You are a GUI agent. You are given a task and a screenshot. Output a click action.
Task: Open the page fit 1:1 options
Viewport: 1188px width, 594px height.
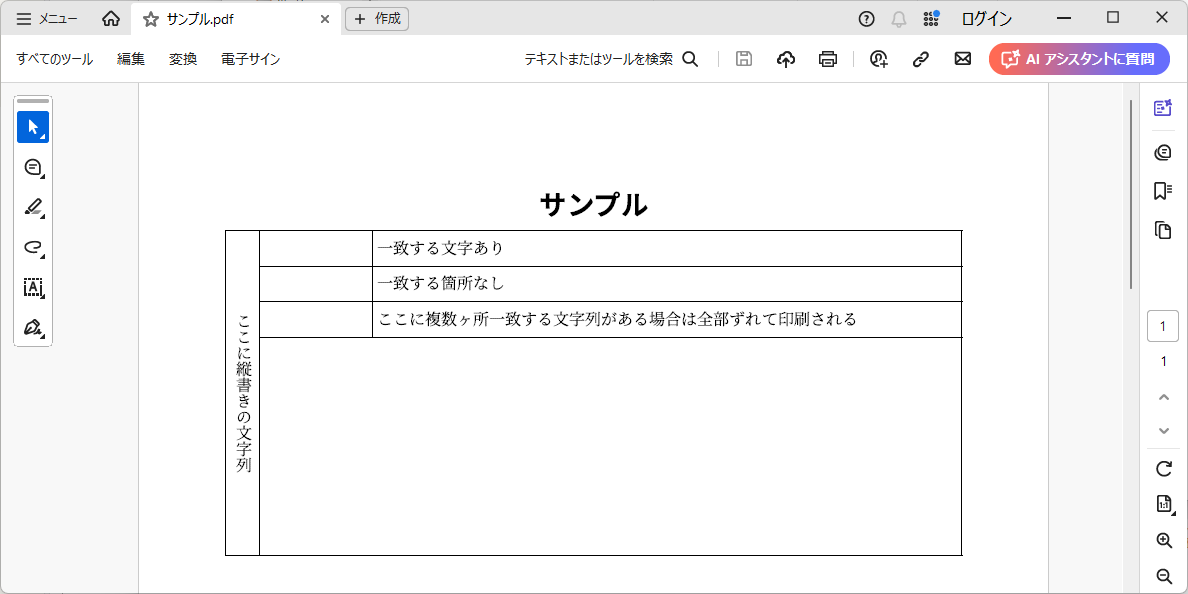(x=1165, y=503)
